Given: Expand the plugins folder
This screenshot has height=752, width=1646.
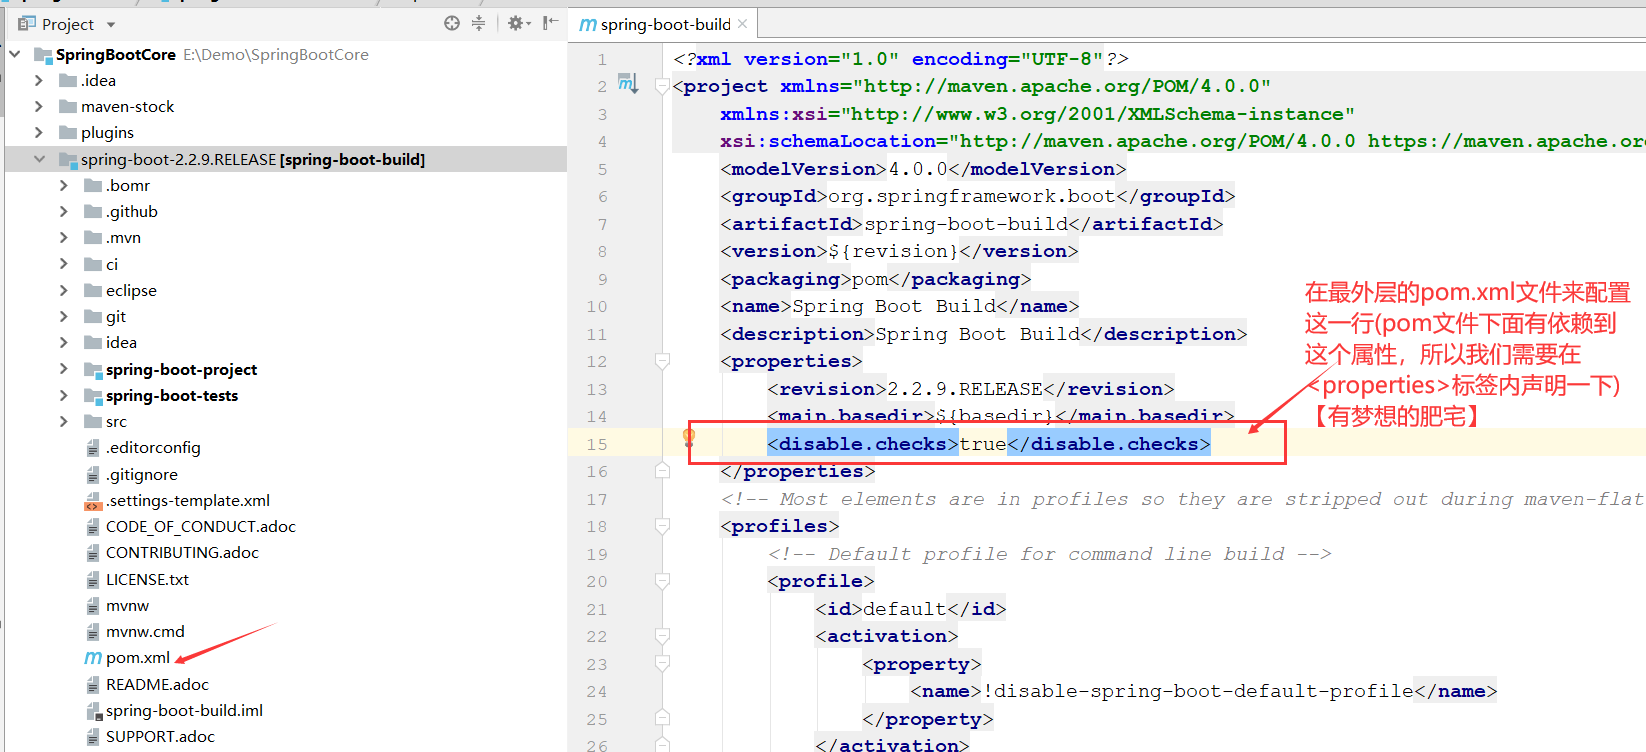Looking at the screenshot, I should click(39, 132).
